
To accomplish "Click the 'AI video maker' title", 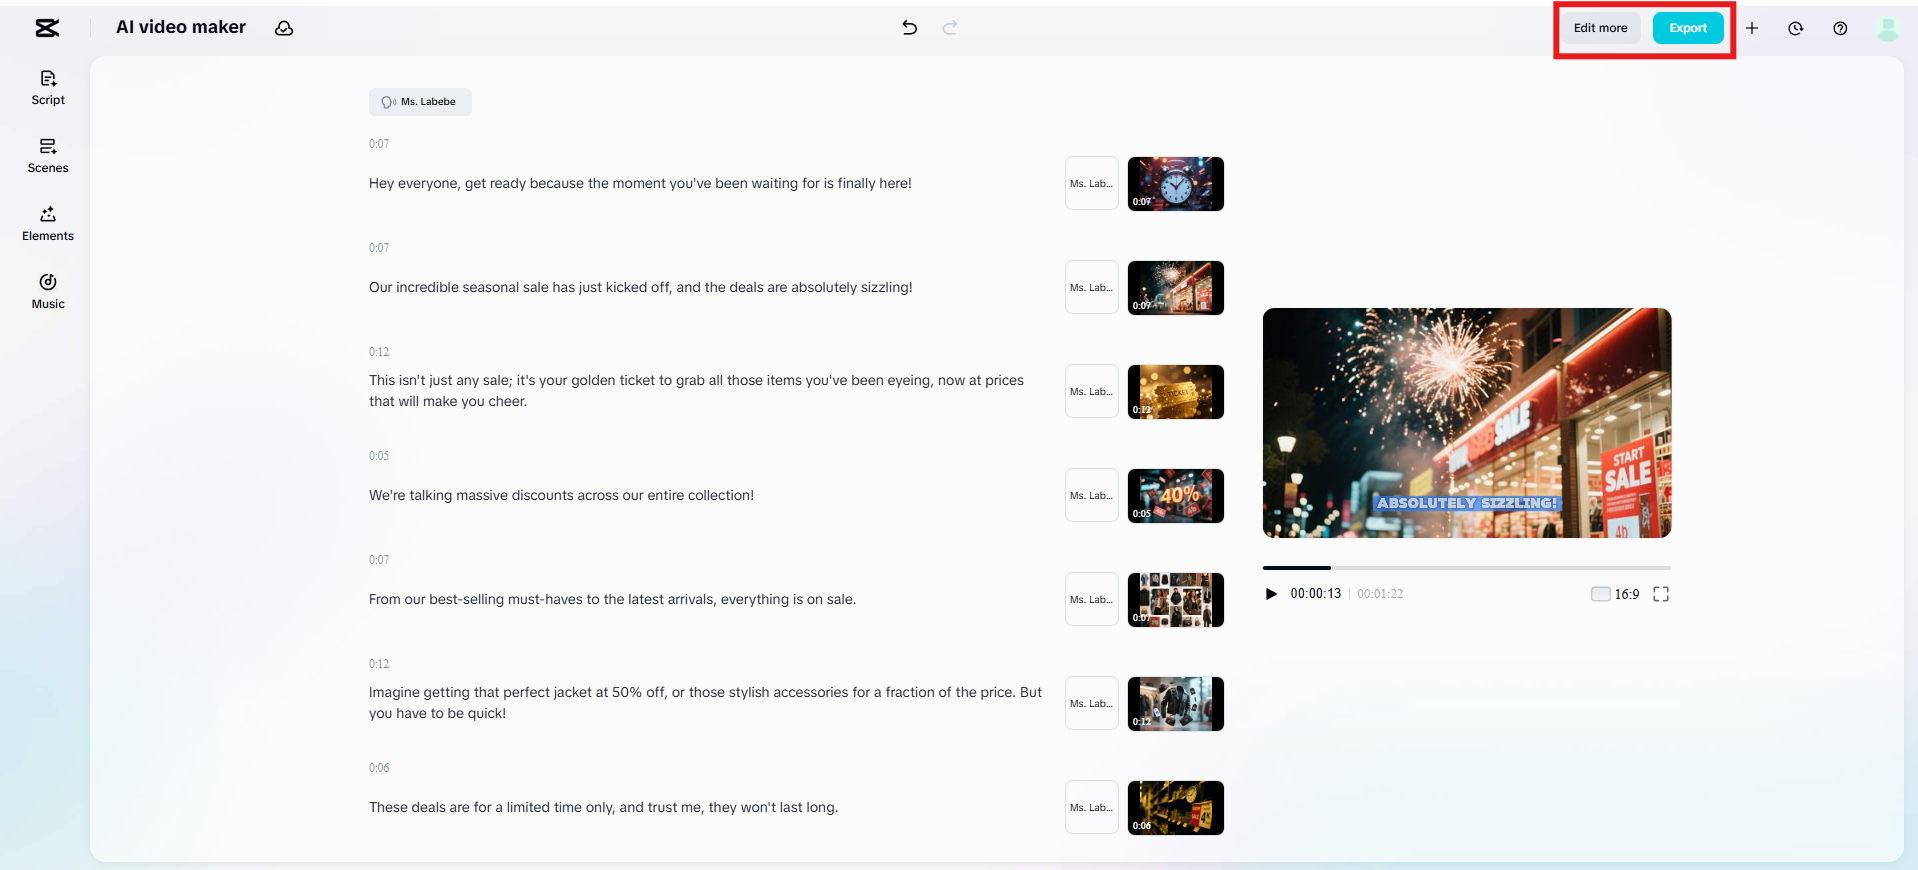I will (x=181, y=28).
